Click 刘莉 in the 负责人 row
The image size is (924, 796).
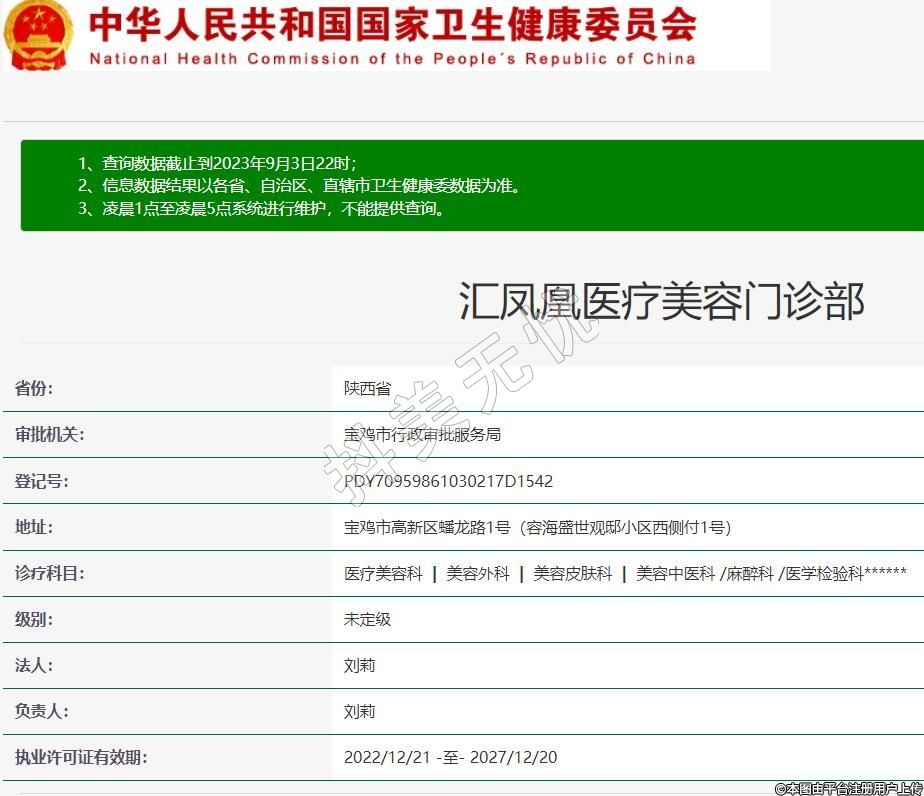[x=359, y=712]
